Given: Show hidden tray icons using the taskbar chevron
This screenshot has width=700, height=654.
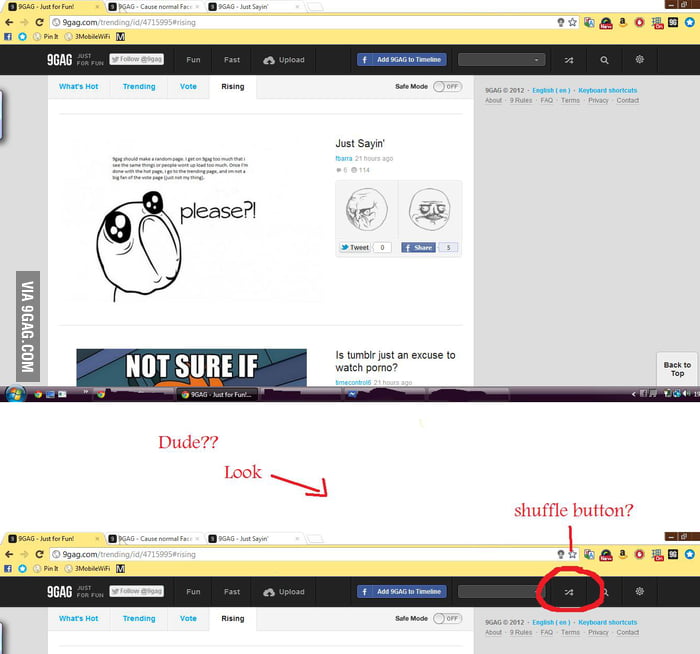Looking at the screenshot, I should tap(633, 394).
